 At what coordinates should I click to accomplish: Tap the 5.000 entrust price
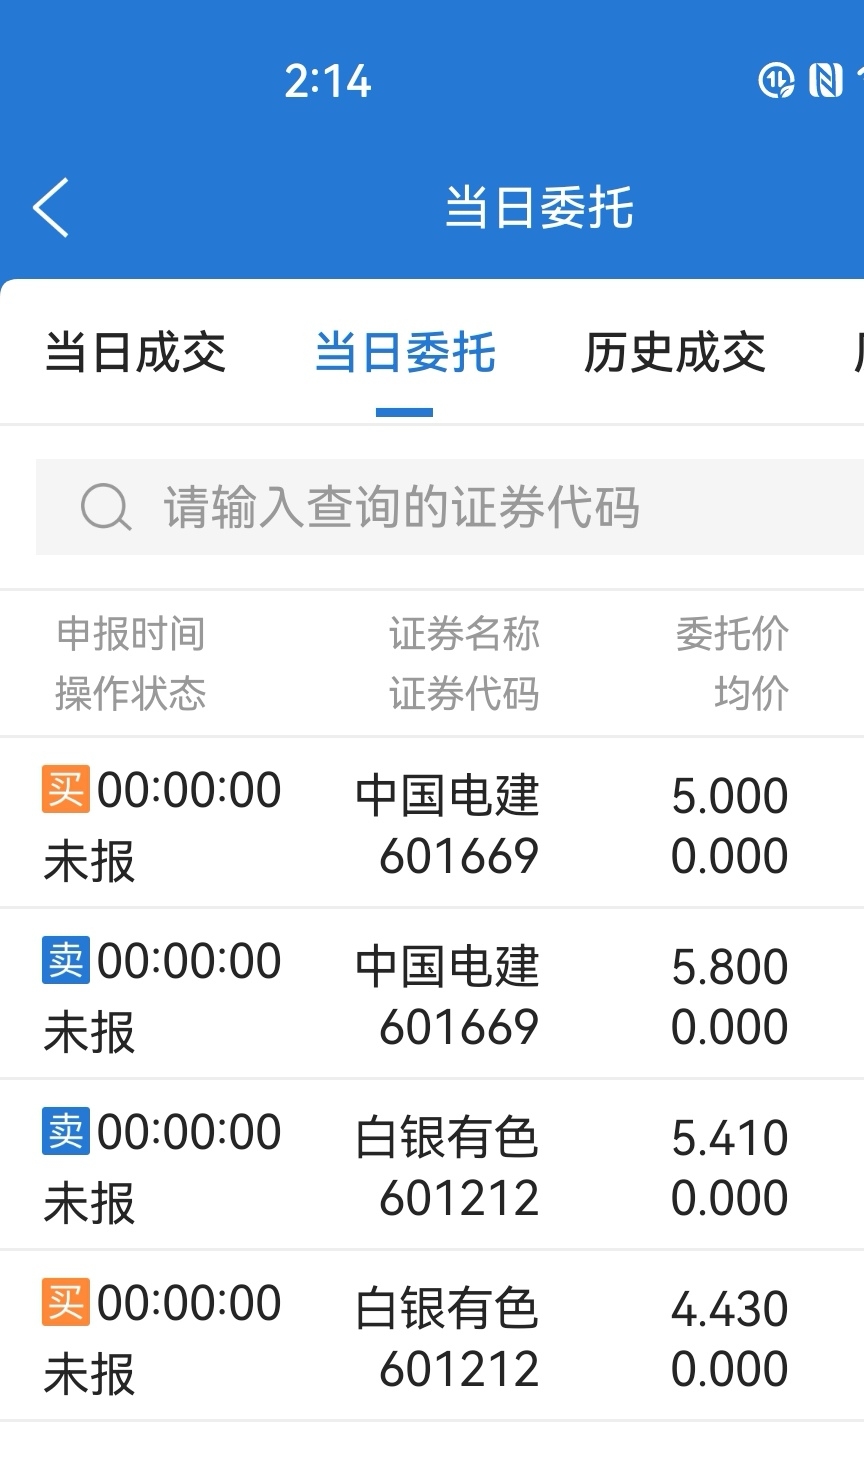click(x=730, y=796)
